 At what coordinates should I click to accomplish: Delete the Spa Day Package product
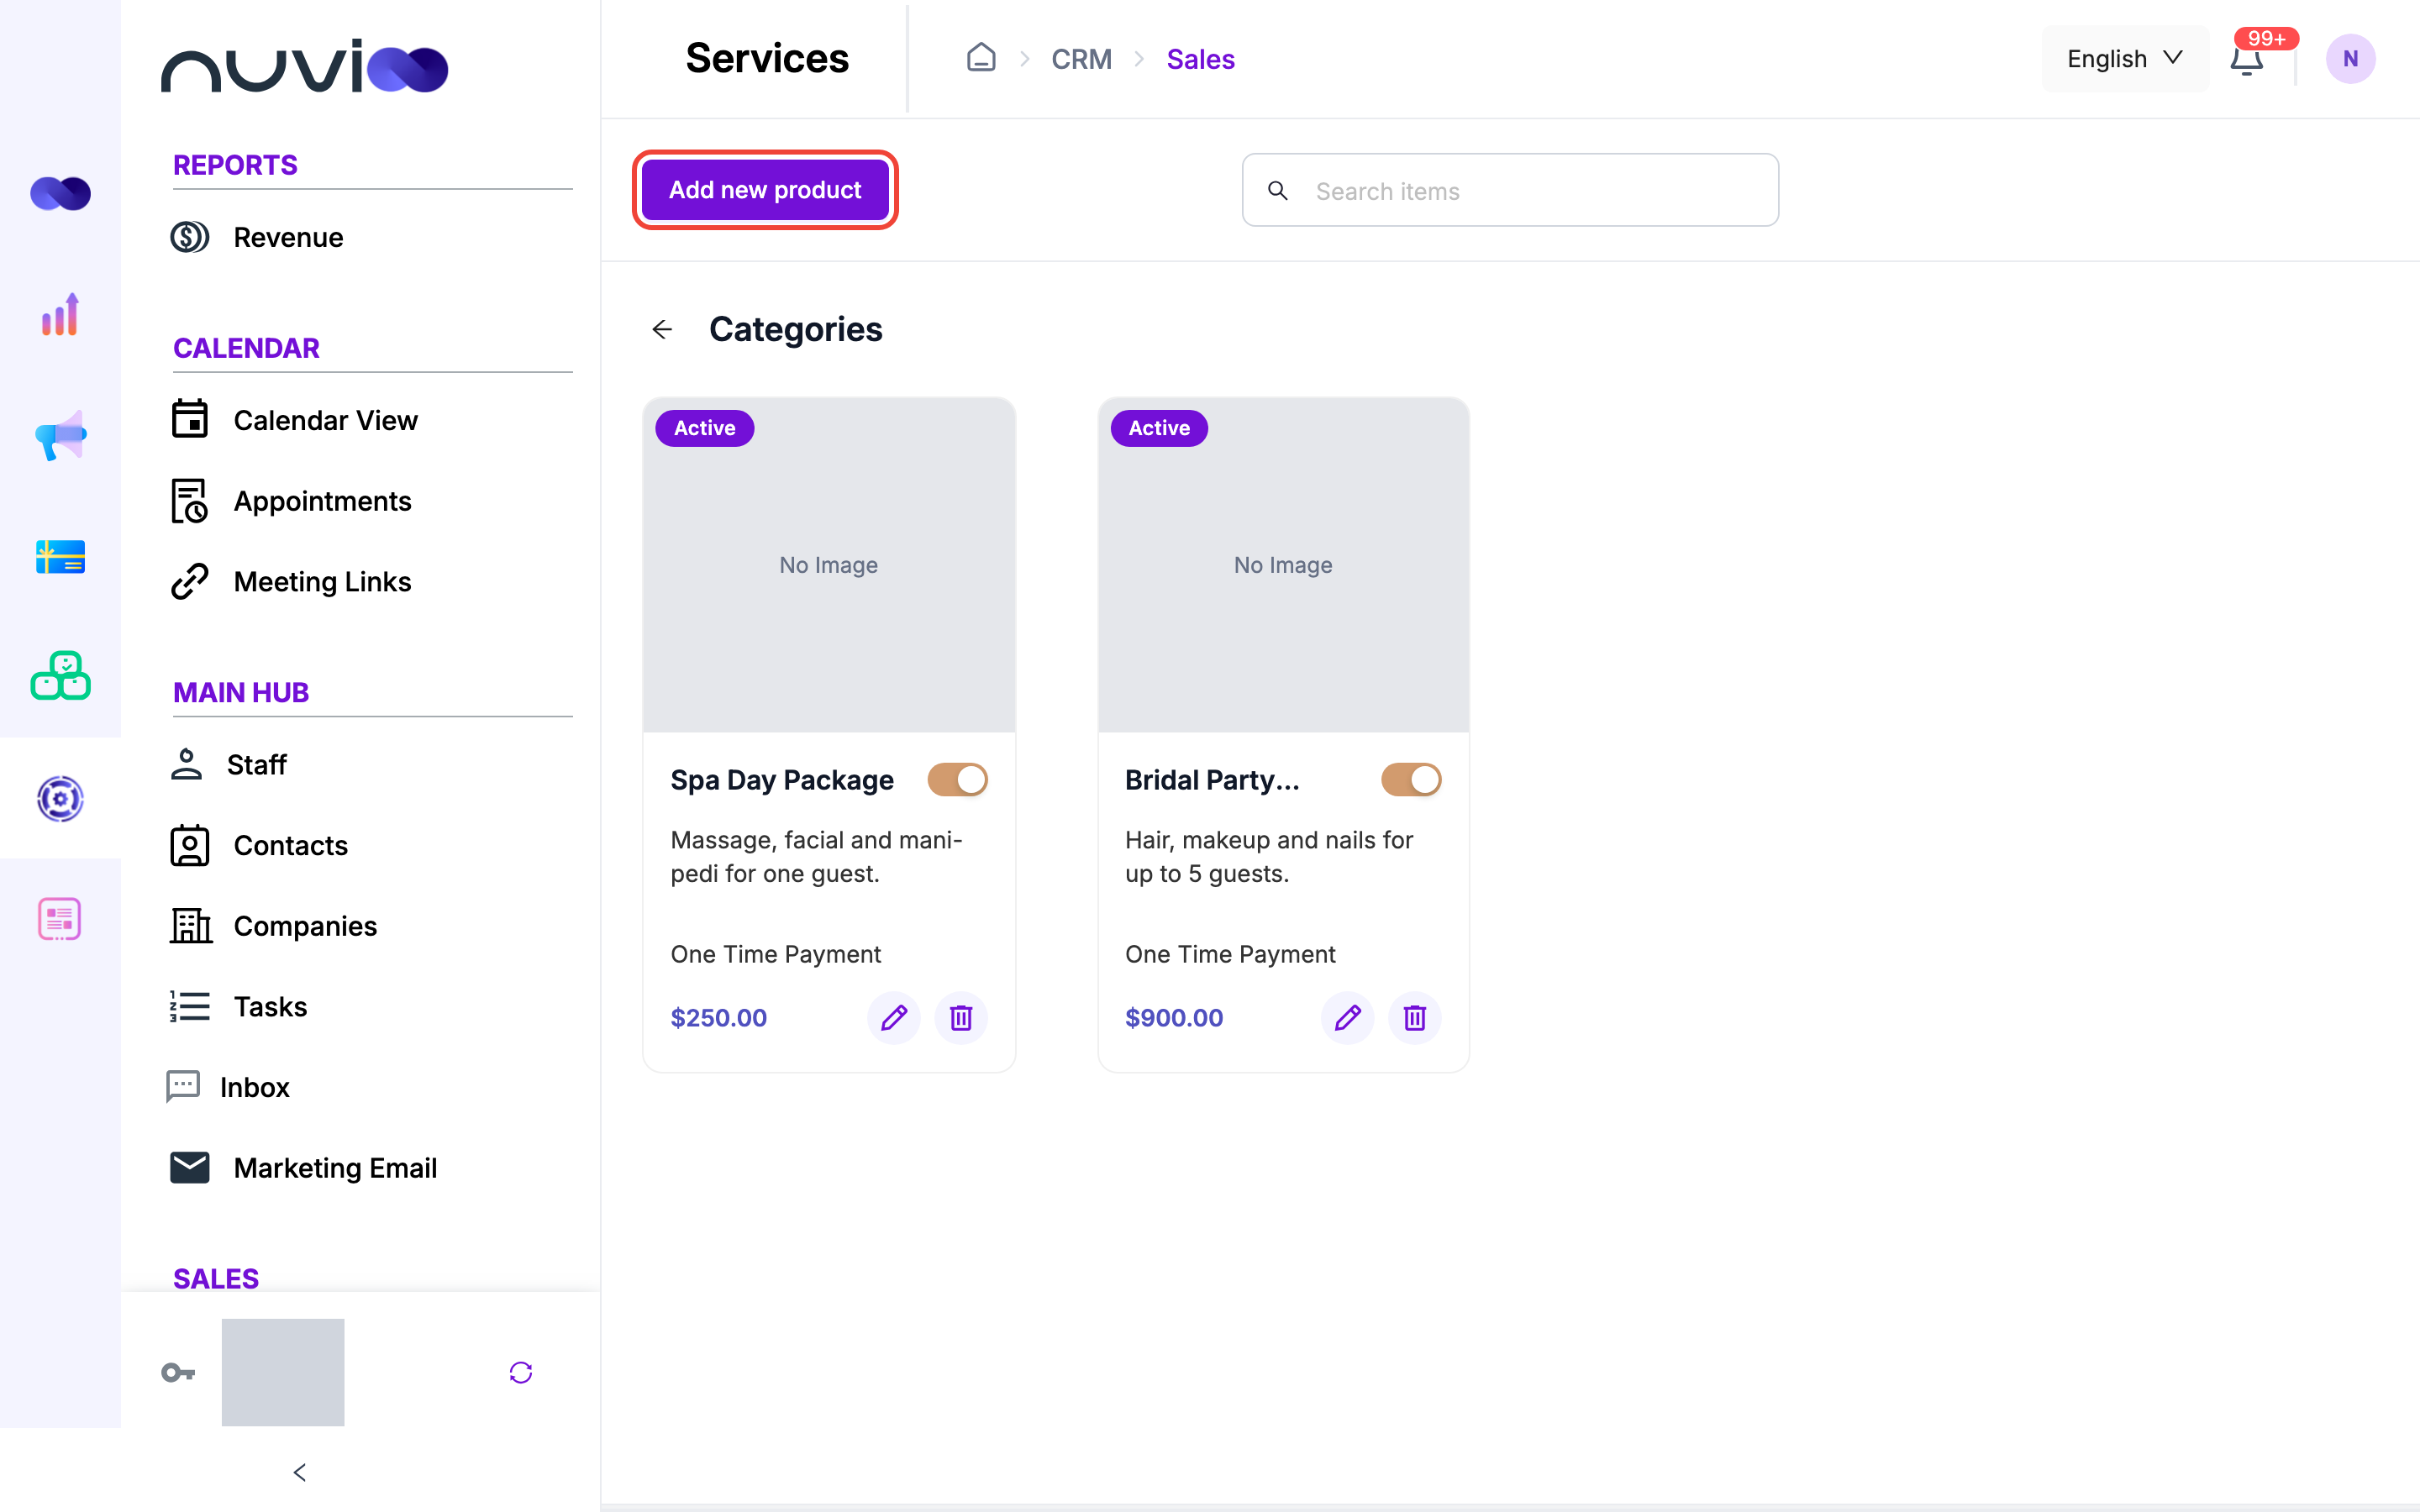point(960,1018)
